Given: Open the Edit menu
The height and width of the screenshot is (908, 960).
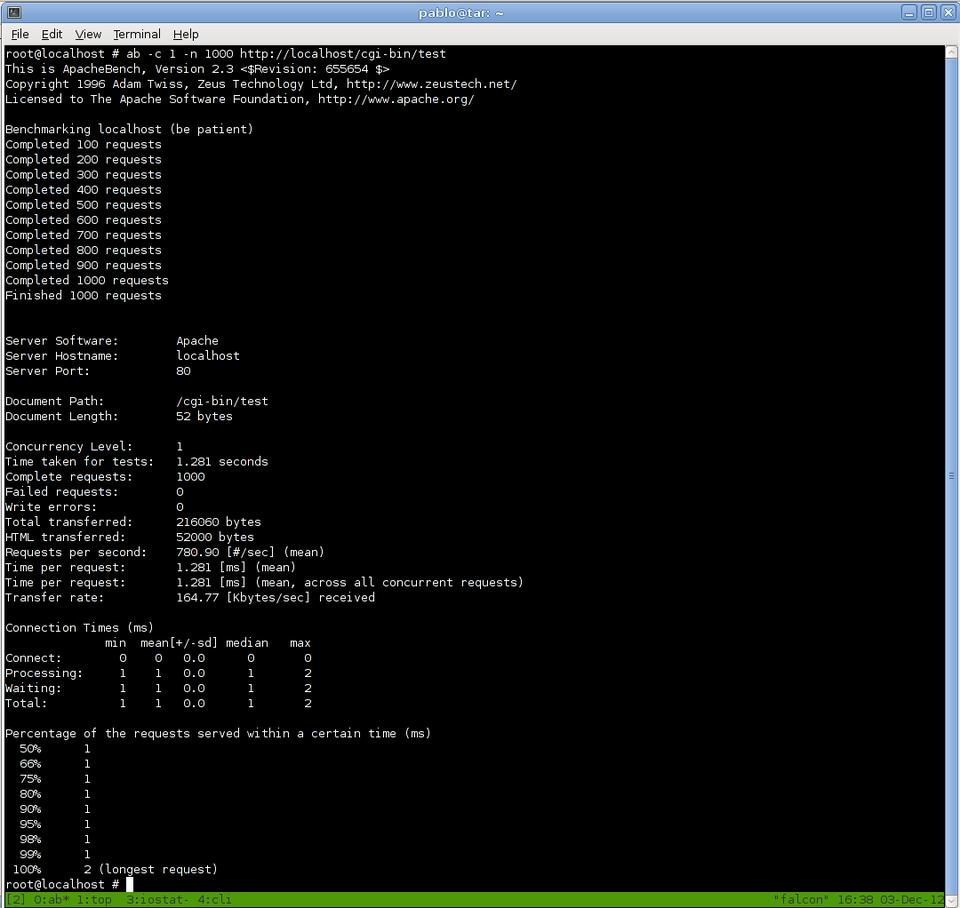Looking at the screenshot, I should point(52,34).
